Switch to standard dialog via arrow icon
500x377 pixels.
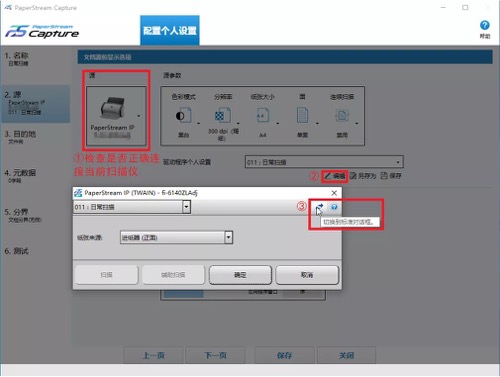(x=319, y=207)
